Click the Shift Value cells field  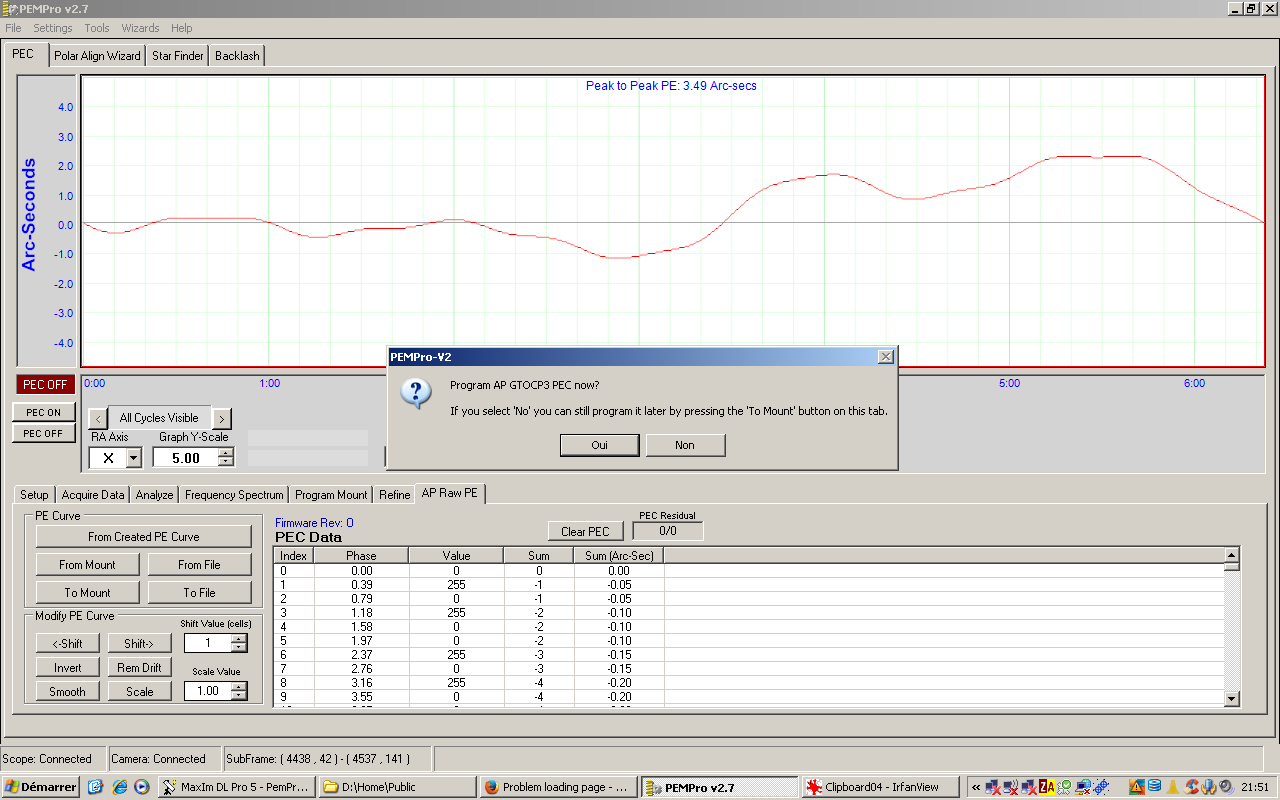pyautogui.click(x=207, y=643)
